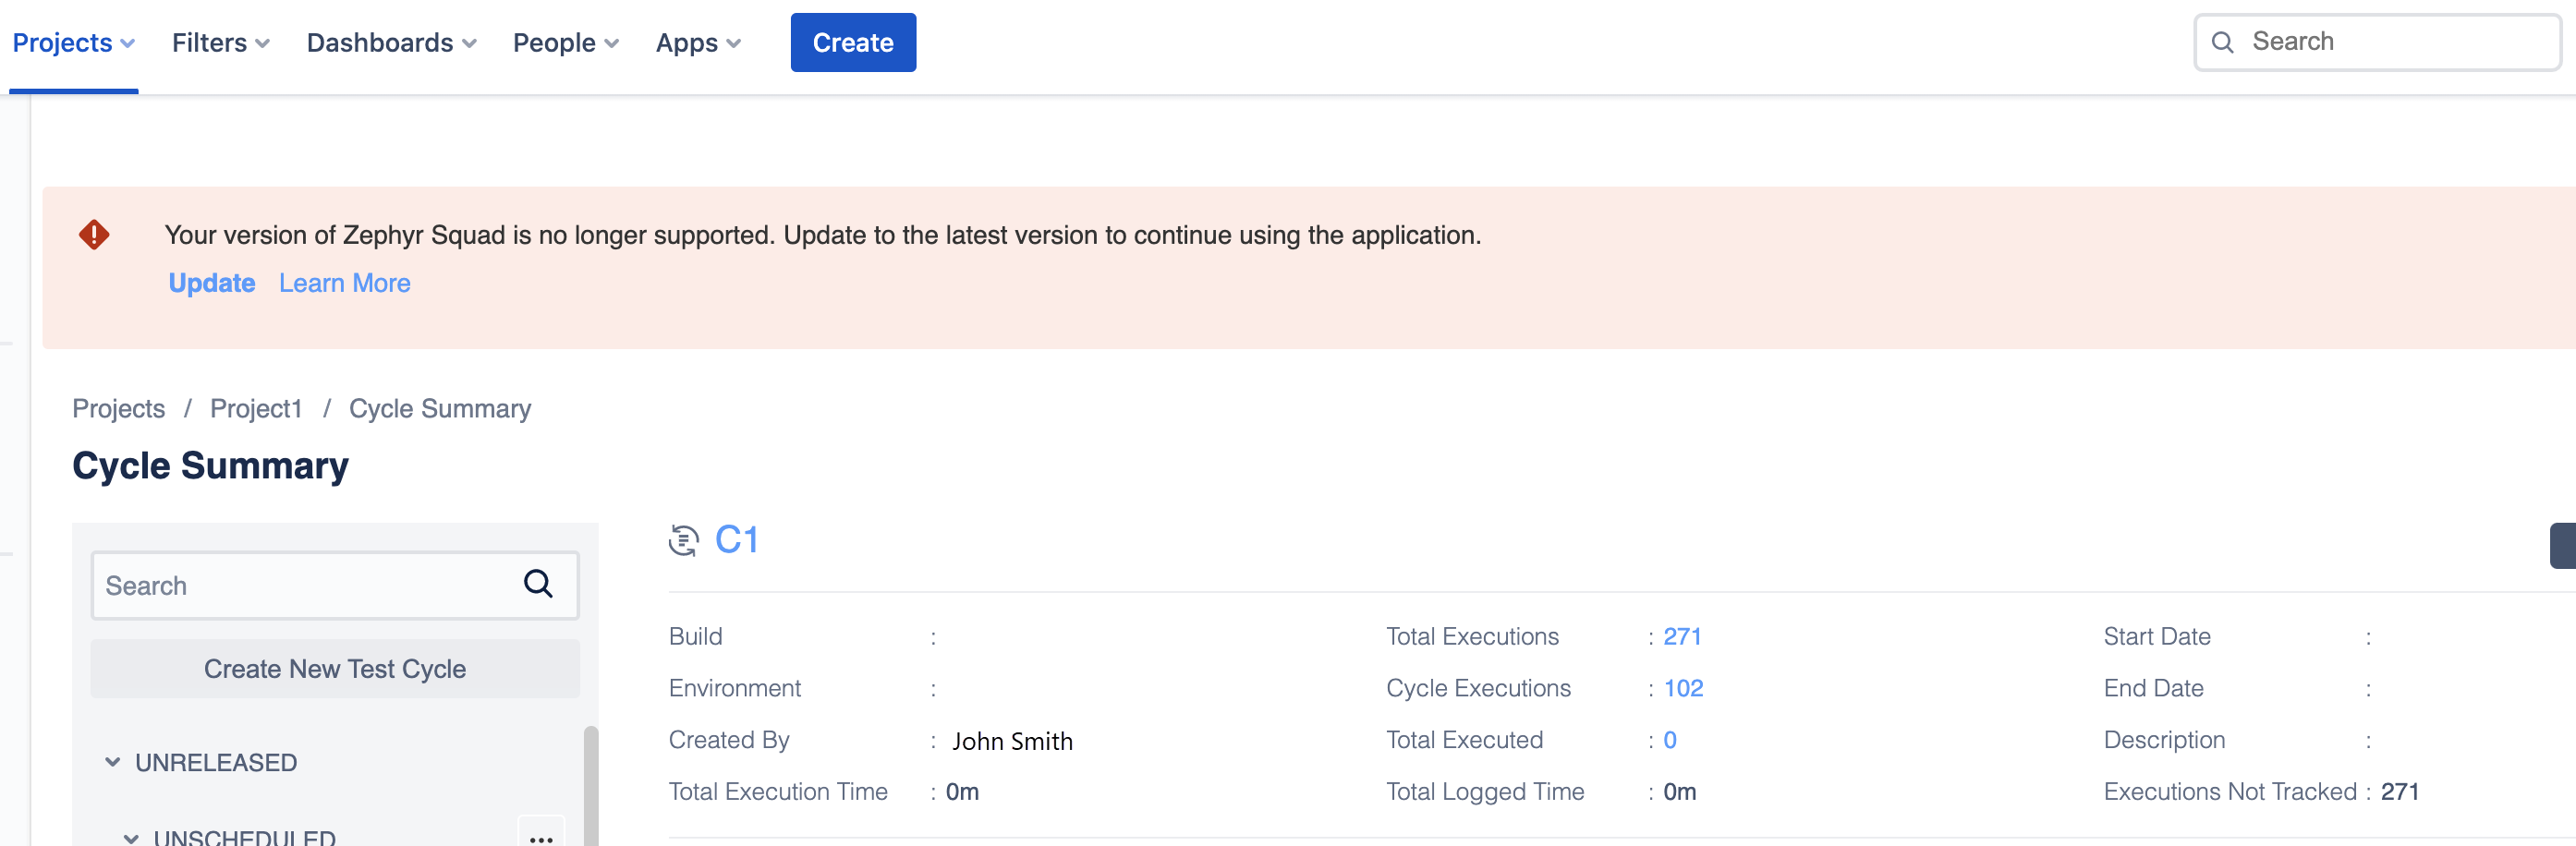Open the Filters dropdown menu
The height and width of the screenshot is (846, 2576).
[220, 43]
